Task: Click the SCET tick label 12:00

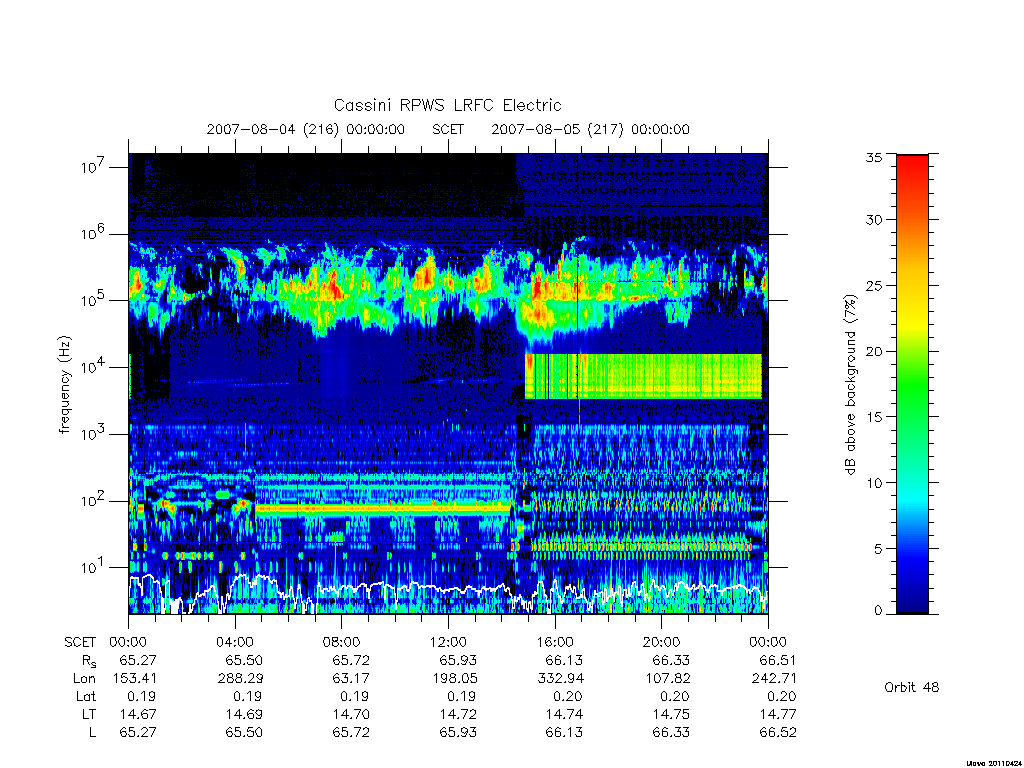Action: [448, 642]
